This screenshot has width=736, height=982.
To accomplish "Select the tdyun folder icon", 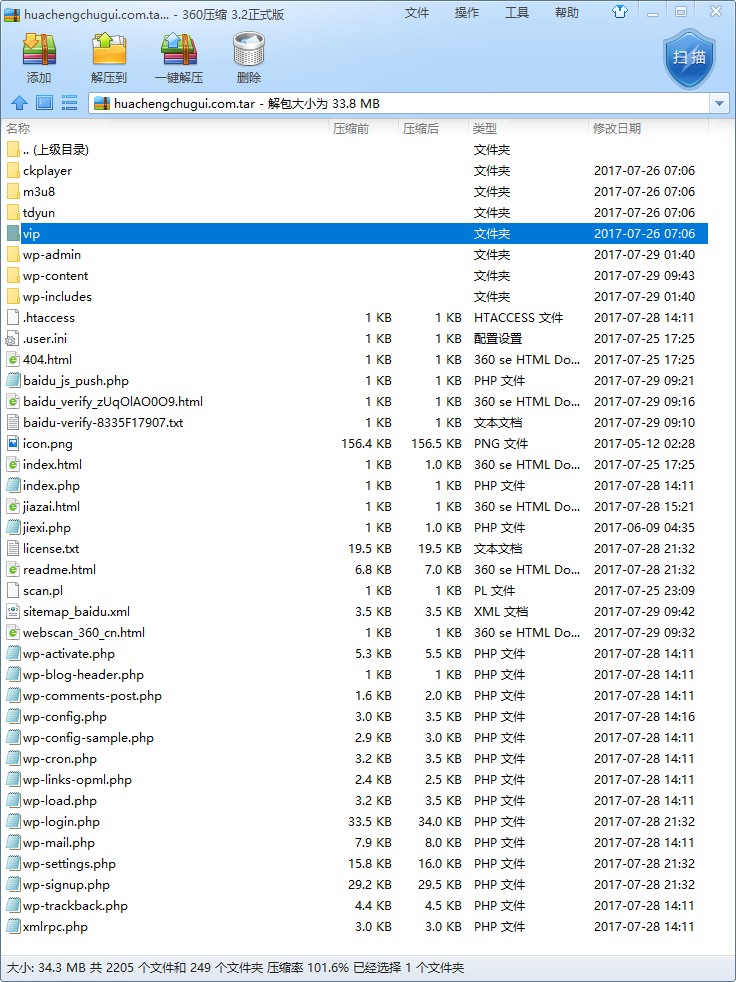I will click(13, 212).
